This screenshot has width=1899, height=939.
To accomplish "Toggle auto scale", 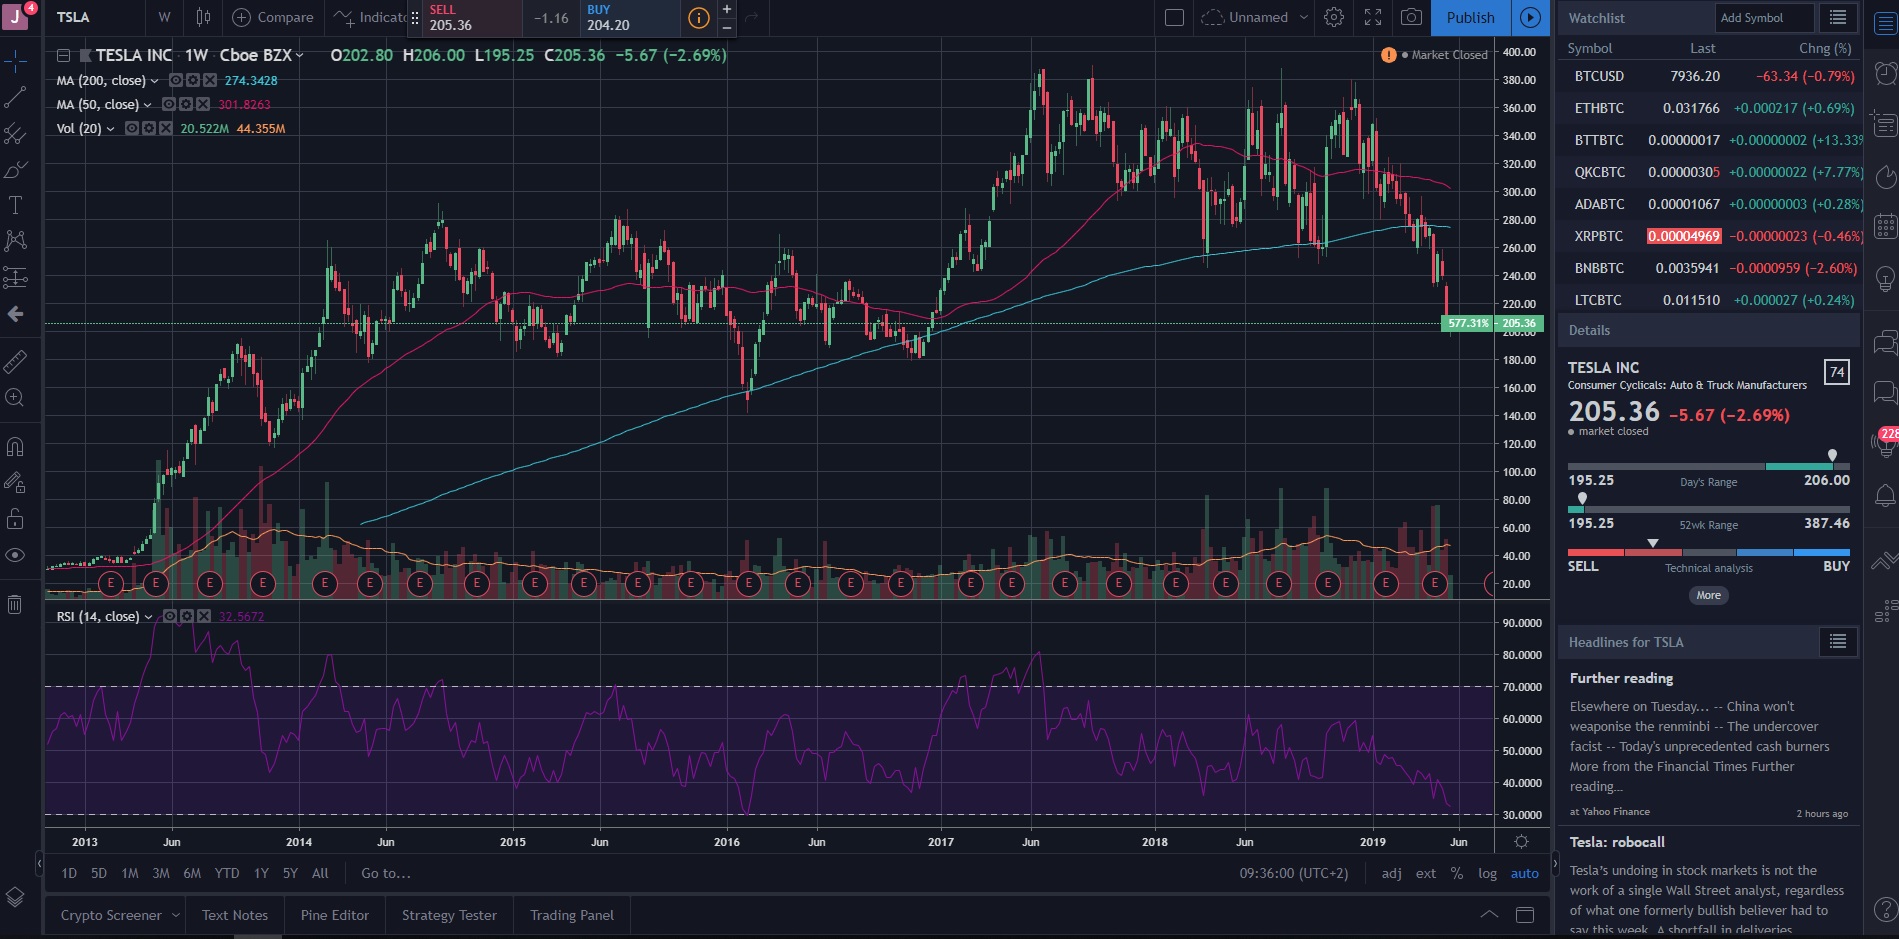I will tap(1524, 873).
